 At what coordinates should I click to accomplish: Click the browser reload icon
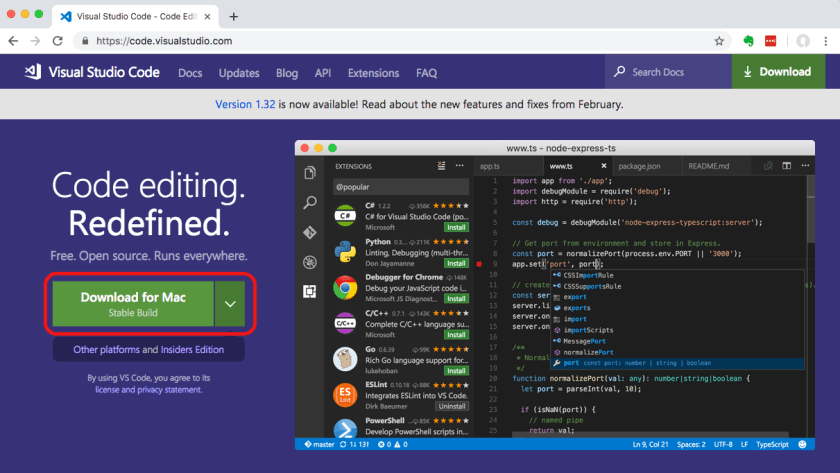coord(58,41)
